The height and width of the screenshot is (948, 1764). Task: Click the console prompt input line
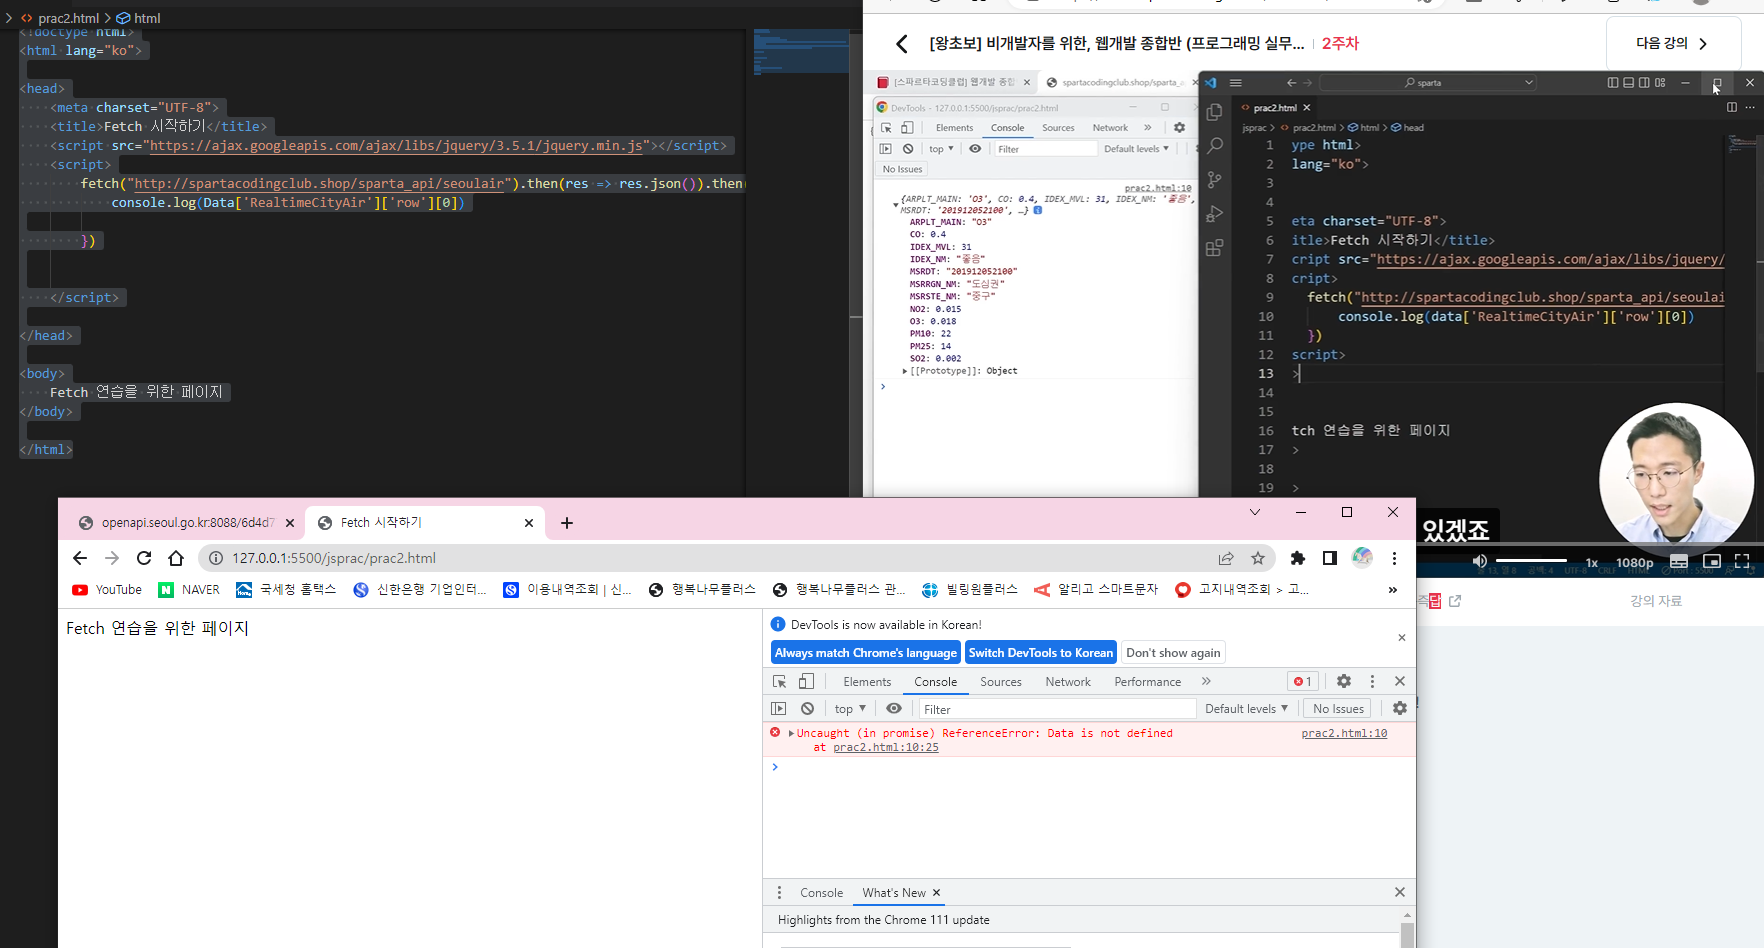[1090, 767]
